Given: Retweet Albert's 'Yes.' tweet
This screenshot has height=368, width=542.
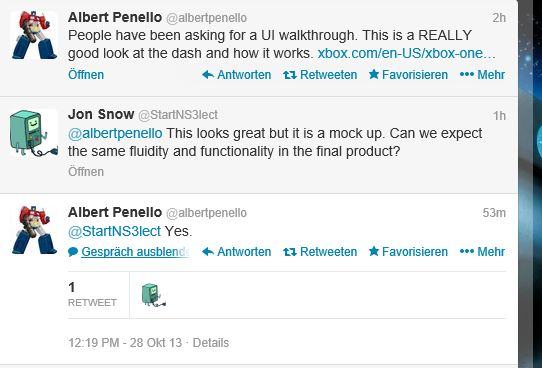Looking at the screenshot, I should click(x=320, y=252).
